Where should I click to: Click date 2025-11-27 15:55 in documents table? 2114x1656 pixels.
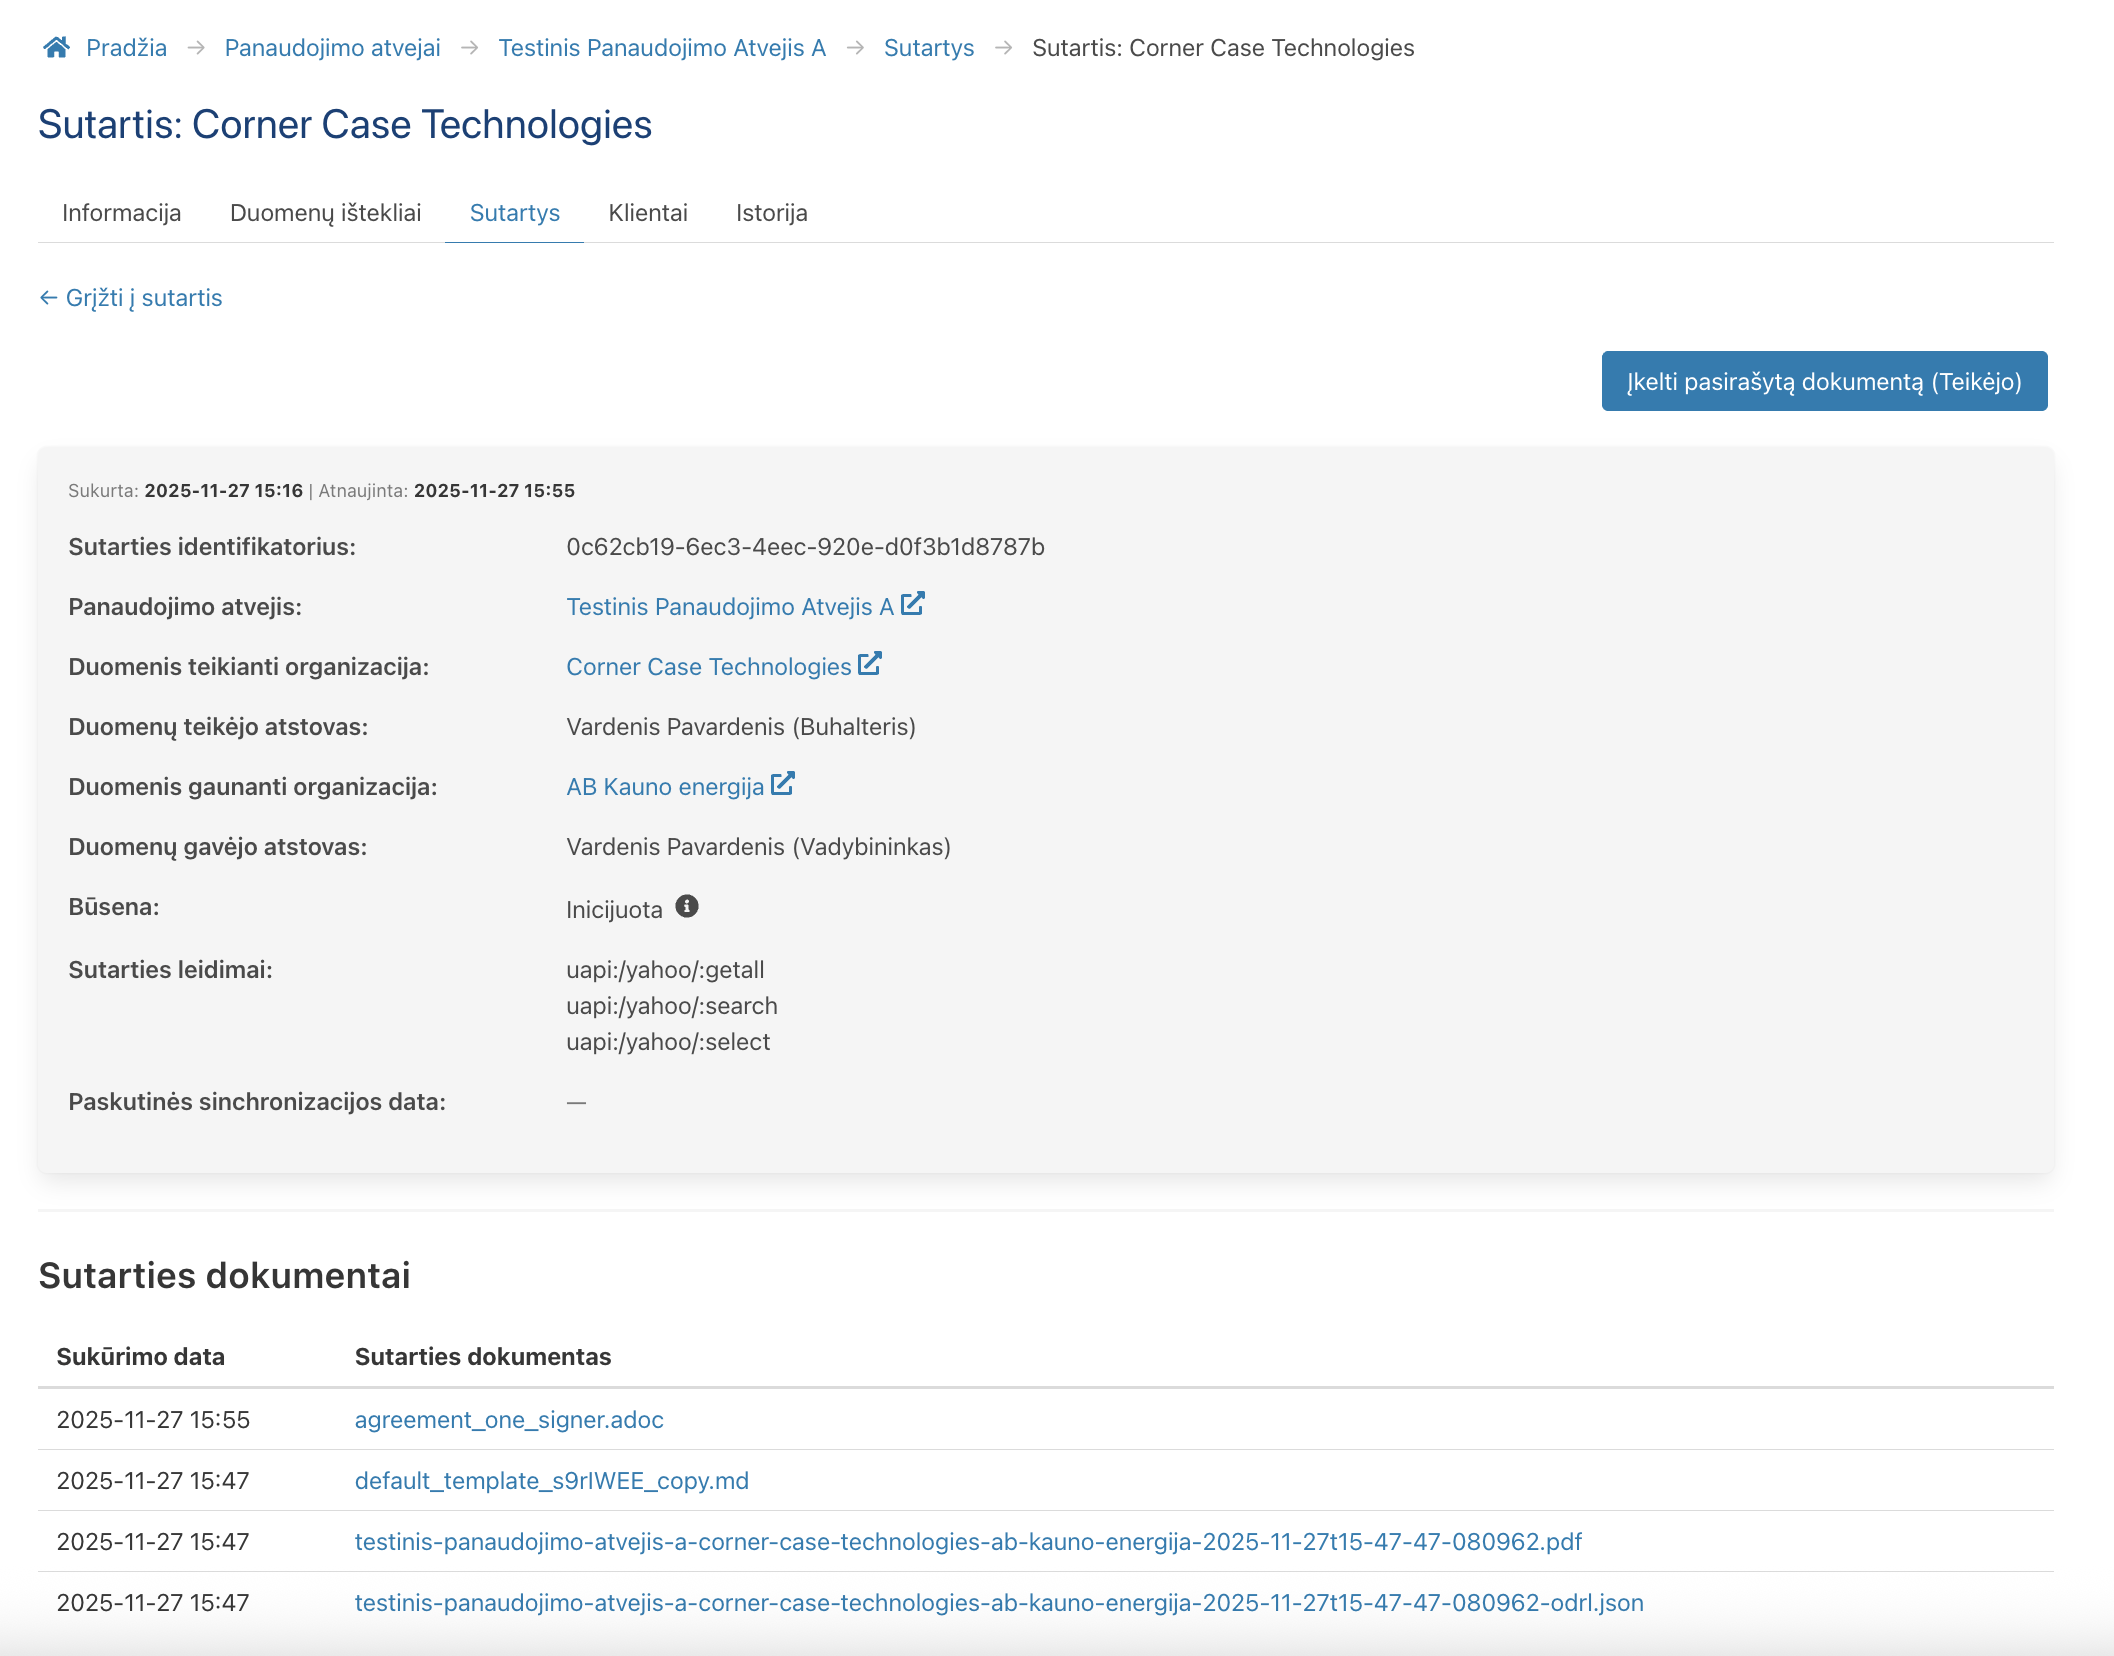tap(153, 1420)
